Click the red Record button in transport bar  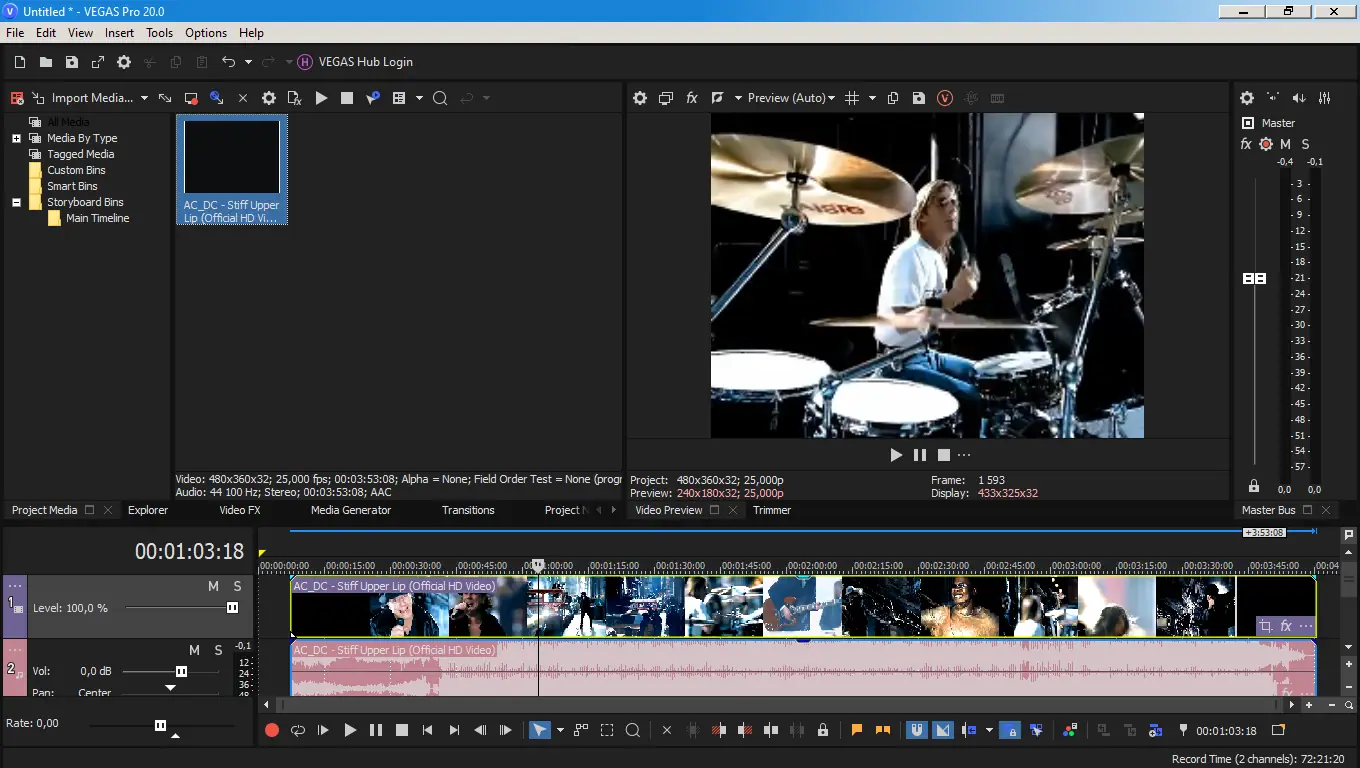tap(271, 731)
